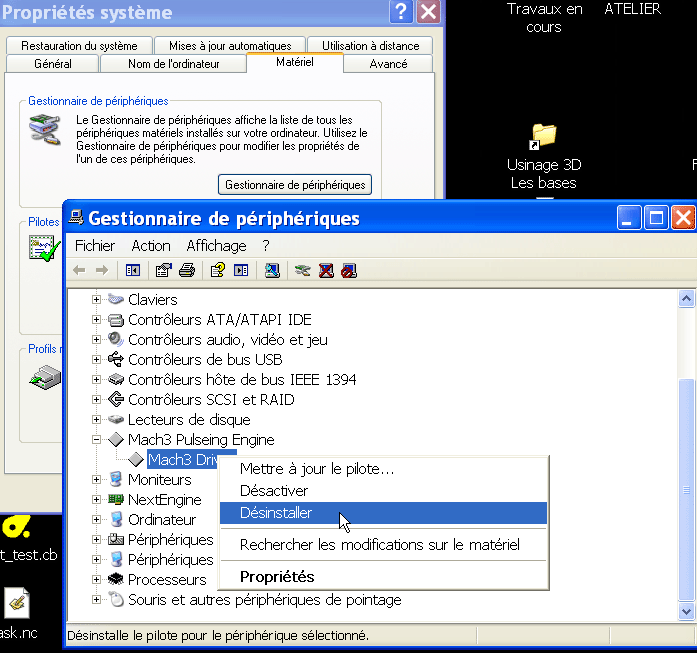
Task: Click the update driver toolbar icon
Action: [x=302, y=270]
